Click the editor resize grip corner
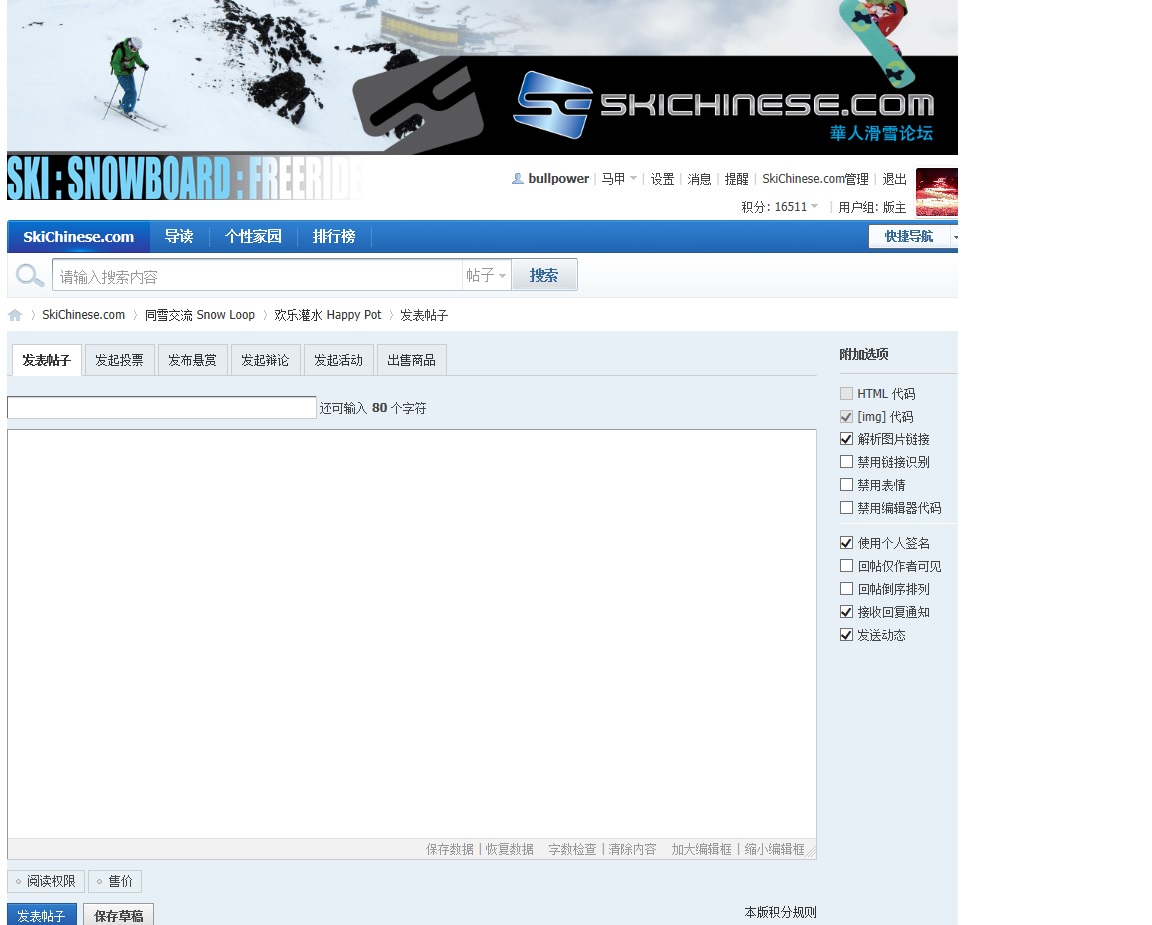Screen dimensions: 1152x925 811,852
